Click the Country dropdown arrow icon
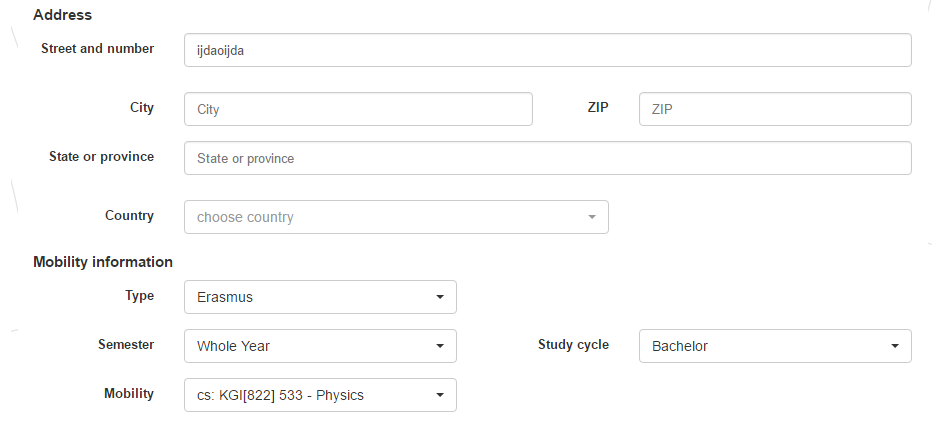The width and height of the screenshot is (932, 422). point(591,217)
